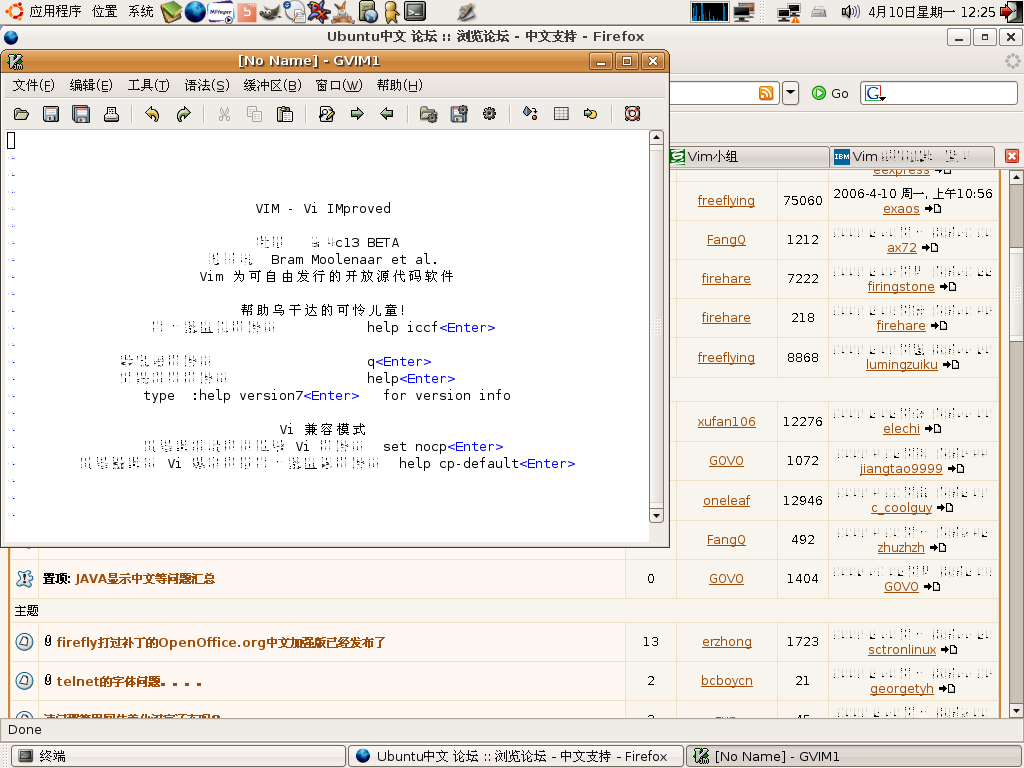
Task: Open the volume speaker applet
Action: [850, 11]
